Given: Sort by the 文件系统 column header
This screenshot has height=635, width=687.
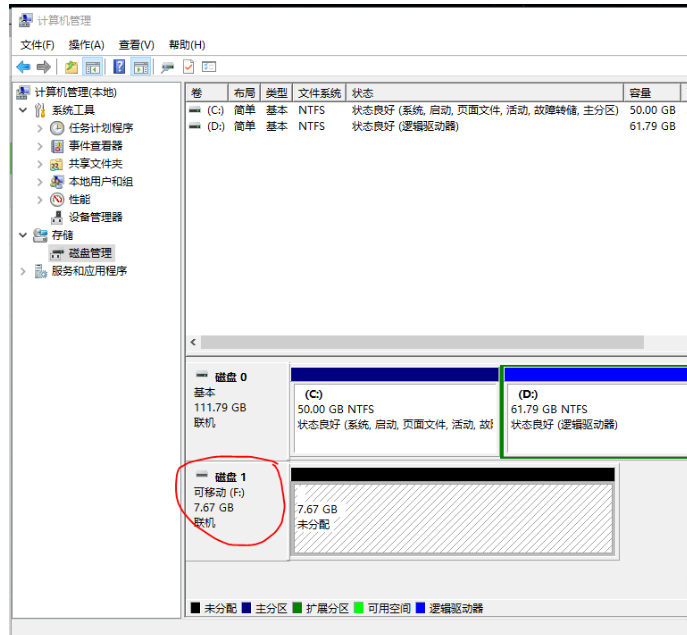Looking at the screenshot, I should [x=319, y=93].
